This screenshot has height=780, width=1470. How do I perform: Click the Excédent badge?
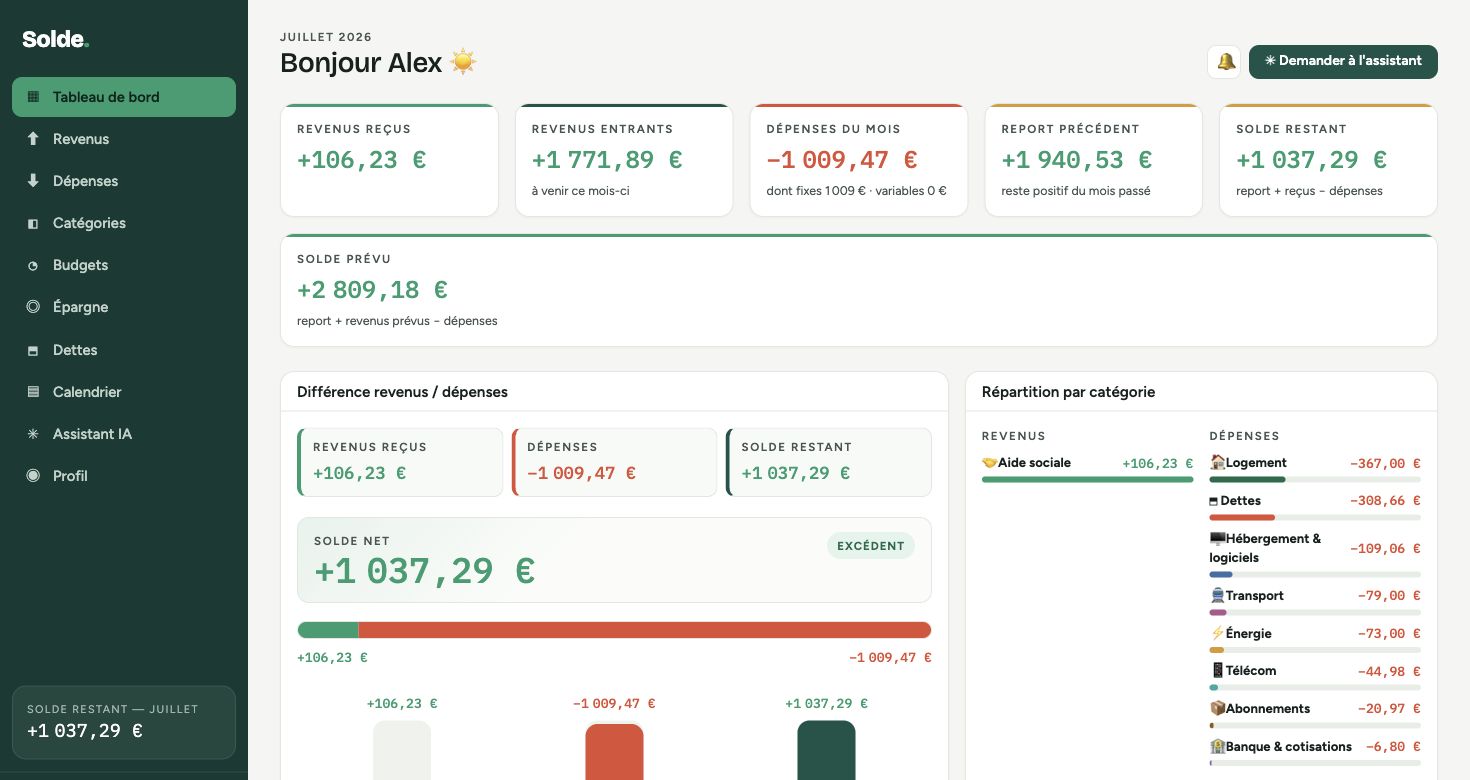point(870,546)
